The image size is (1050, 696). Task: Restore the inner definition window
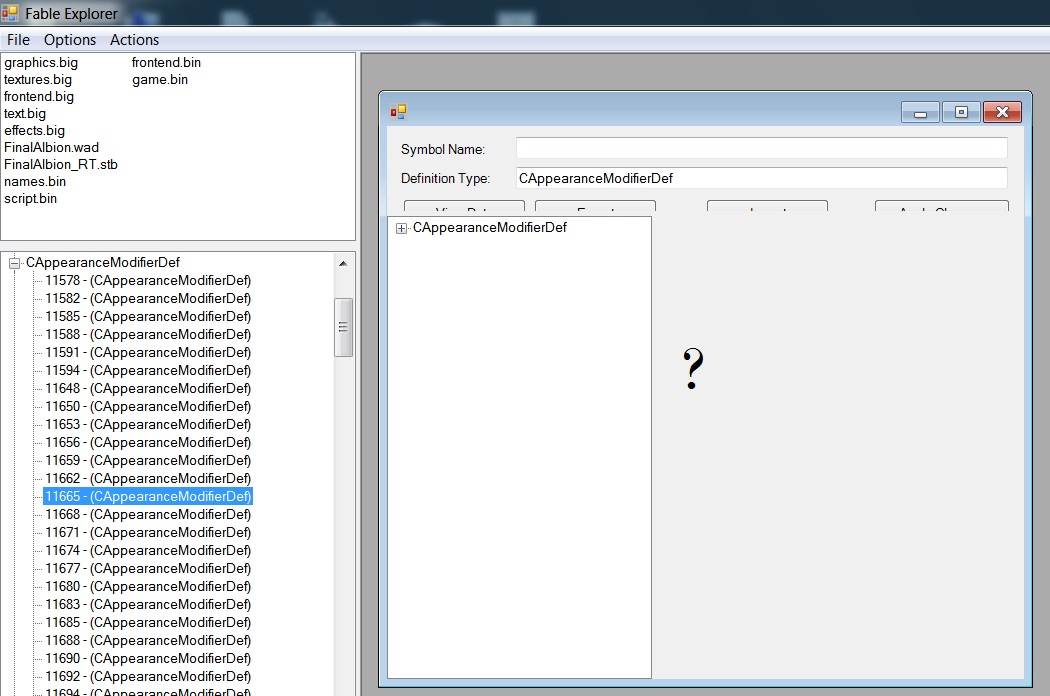pos(961,112)
